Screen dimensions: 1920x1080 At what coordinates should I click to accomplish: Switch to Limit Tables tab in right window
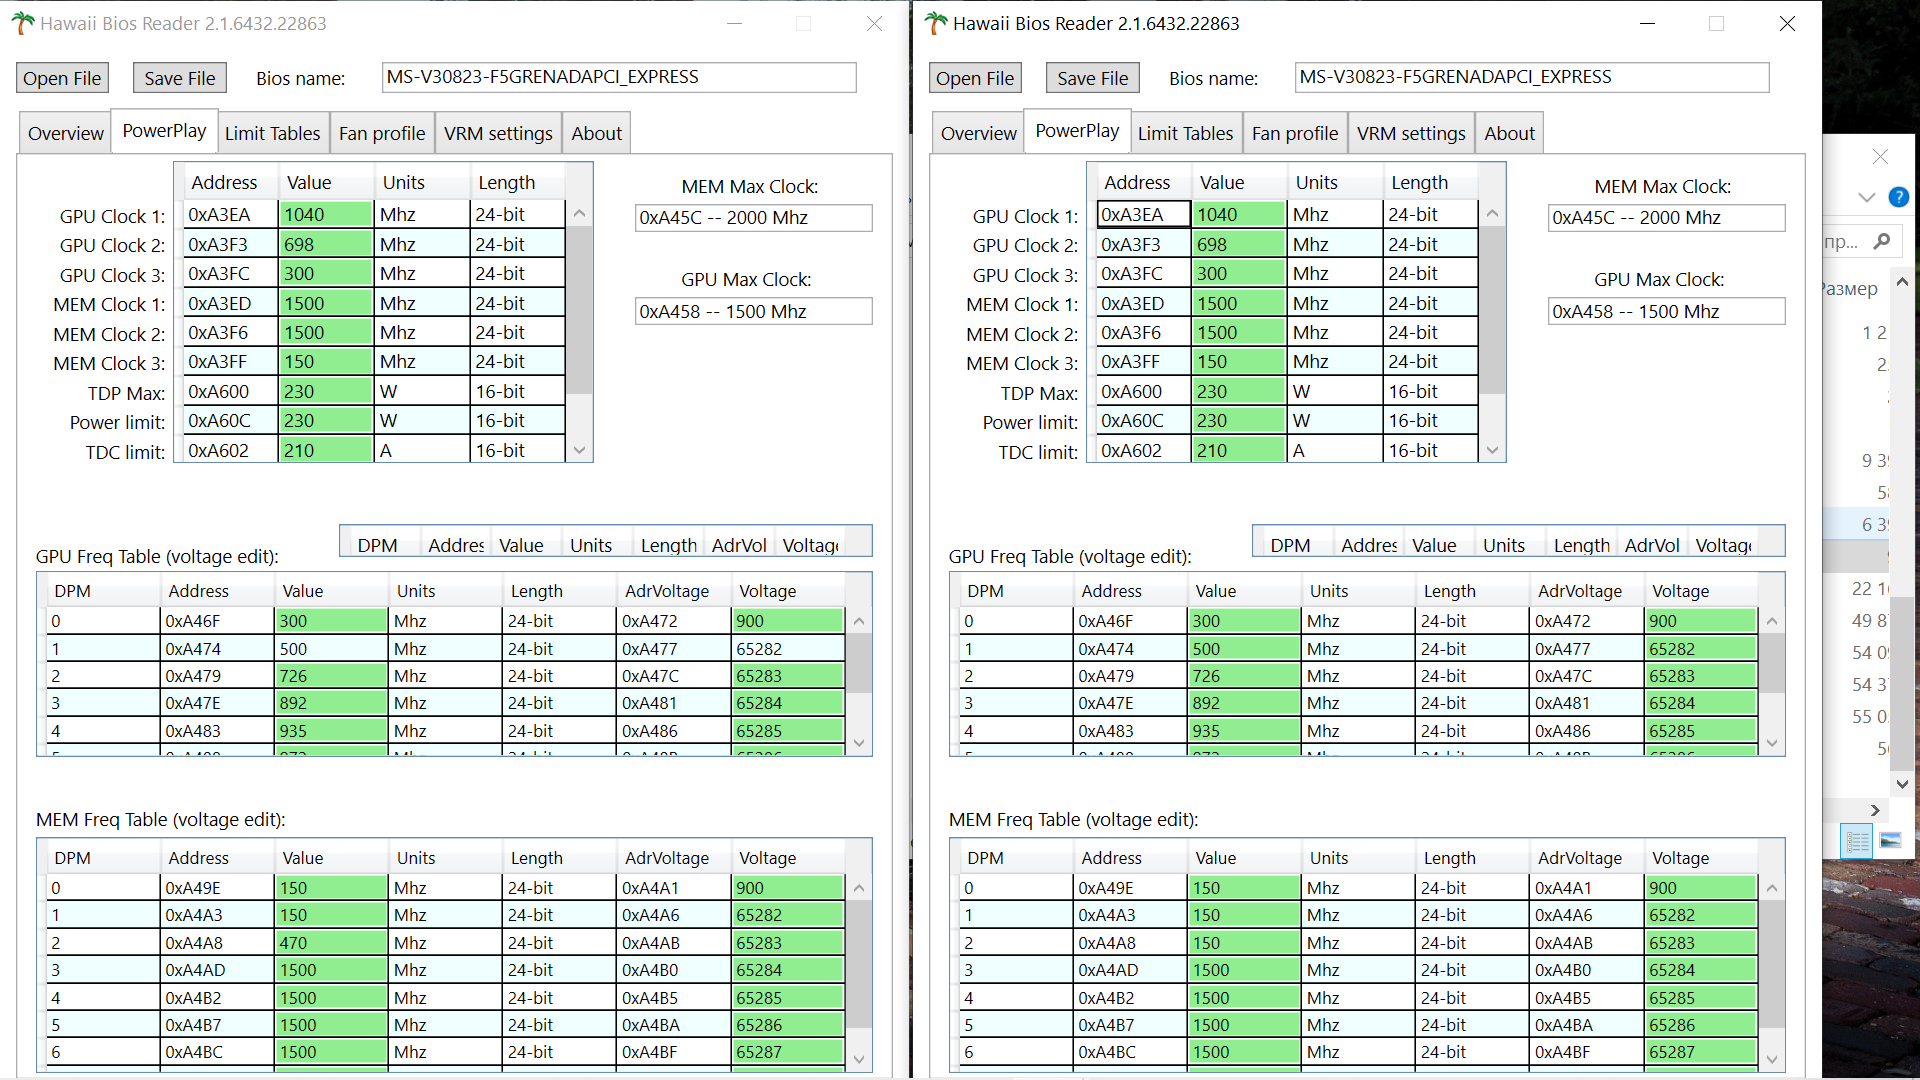pos(1185,133)
